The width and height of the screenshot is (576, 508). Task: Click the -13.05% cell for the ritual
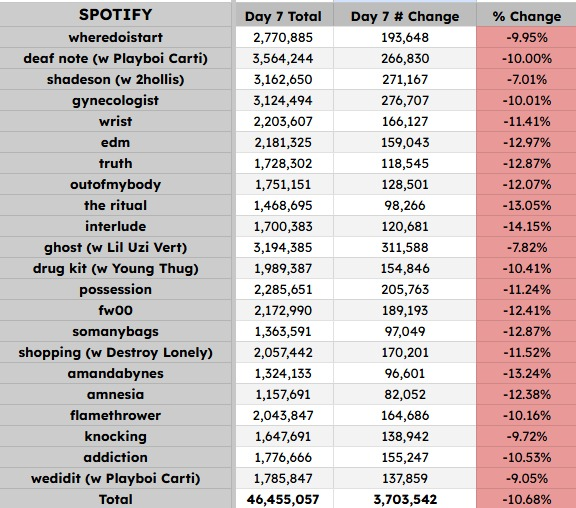526,205
